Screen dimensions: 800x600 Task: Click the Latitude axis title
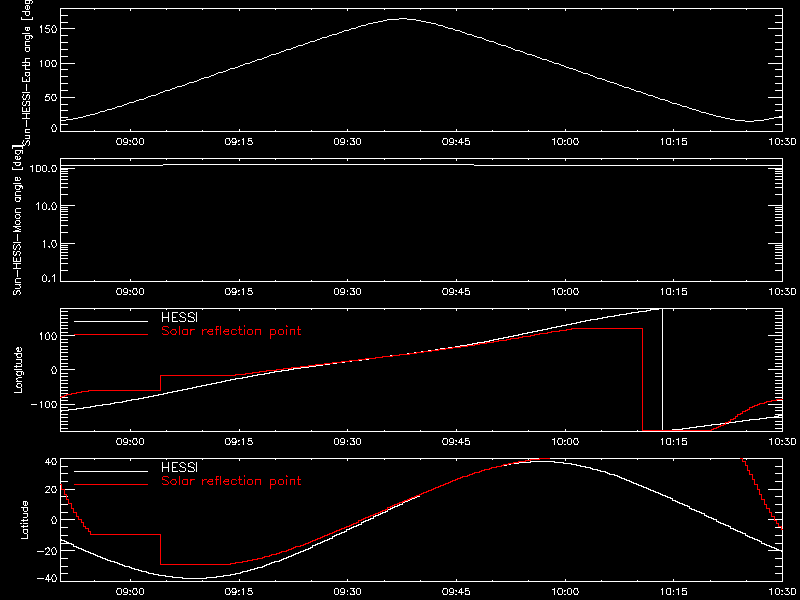[23, 519]
